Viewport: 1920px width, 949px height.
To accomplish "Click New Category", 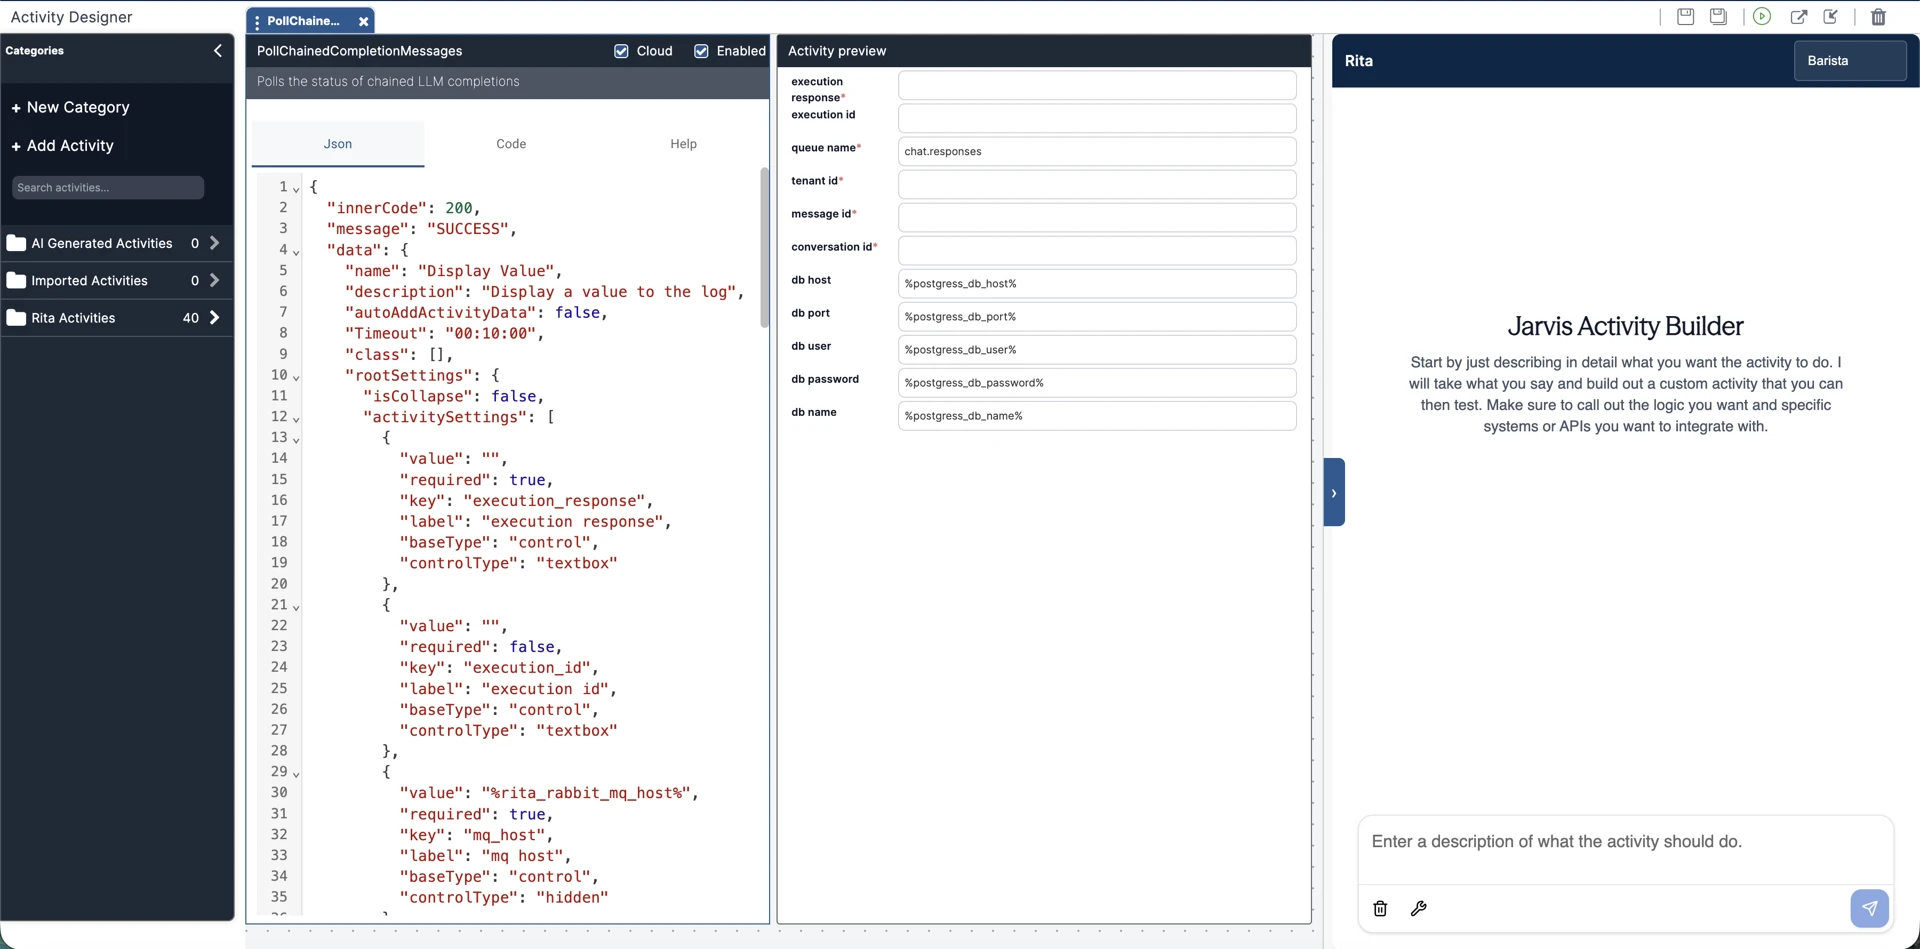I will click(x=70, y=107).
